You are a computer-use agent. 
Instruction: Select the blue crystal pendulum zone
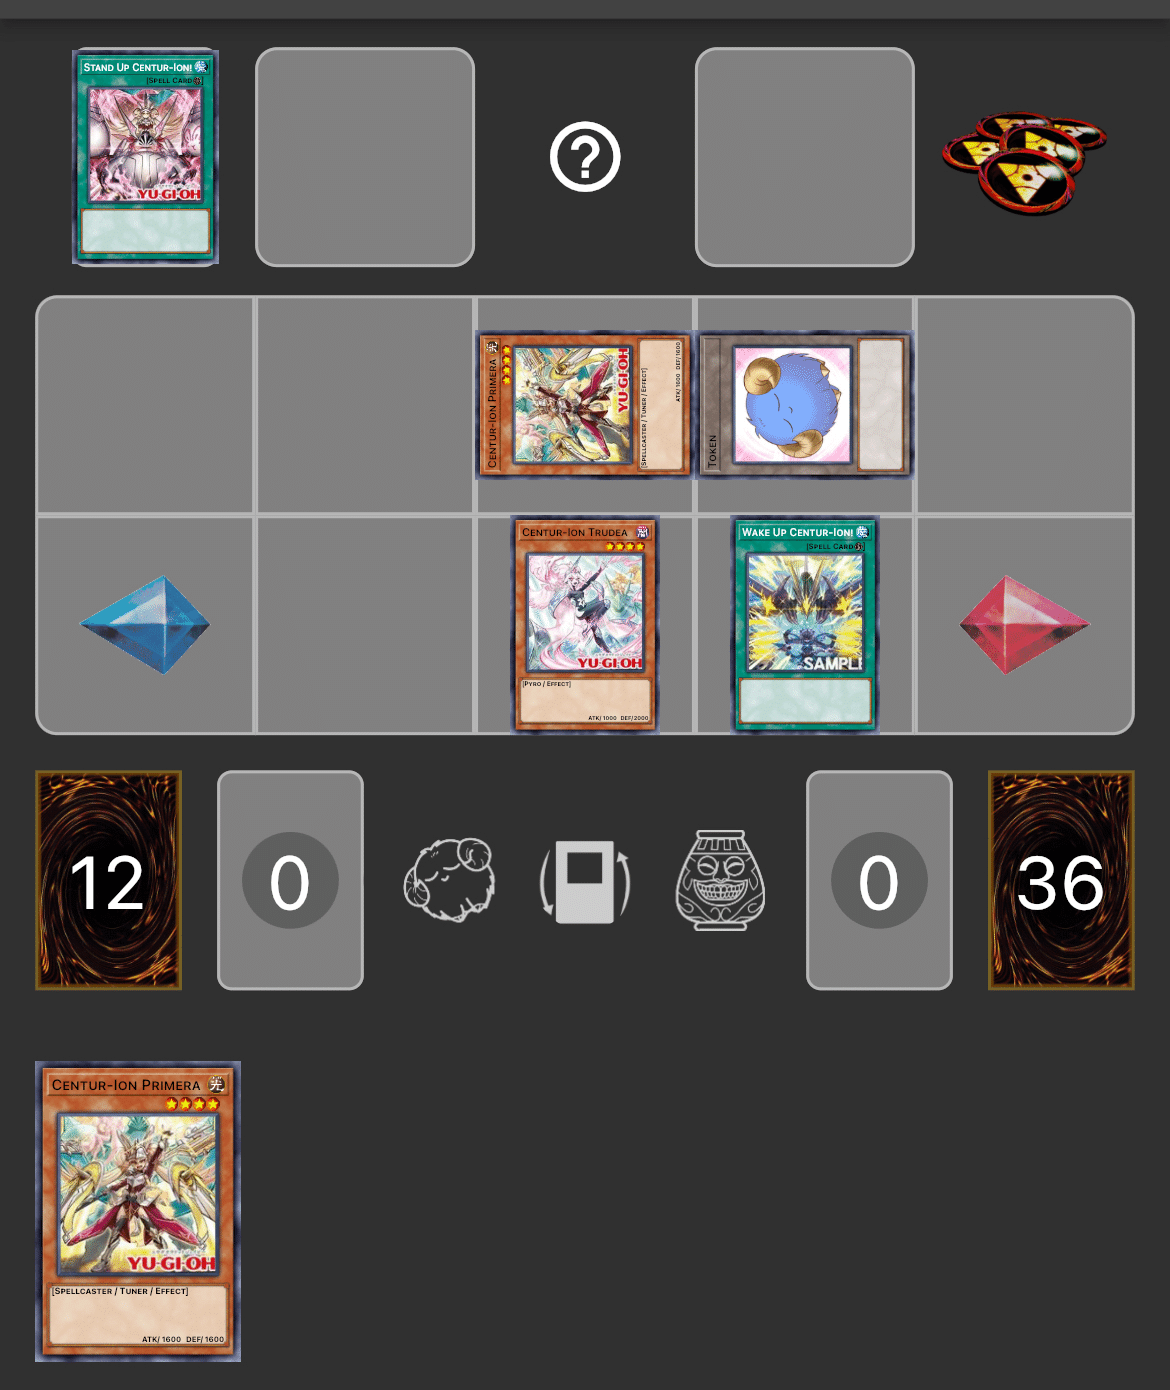(145, 625)
